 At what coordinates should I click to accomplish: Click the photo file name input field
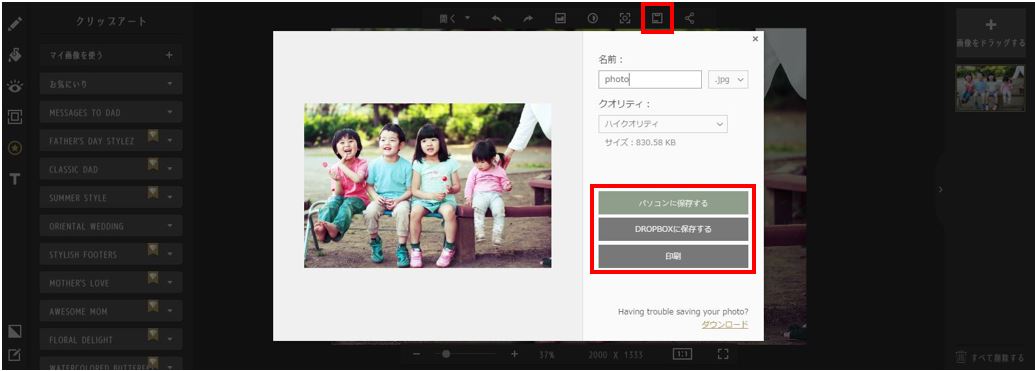[650, 80]
